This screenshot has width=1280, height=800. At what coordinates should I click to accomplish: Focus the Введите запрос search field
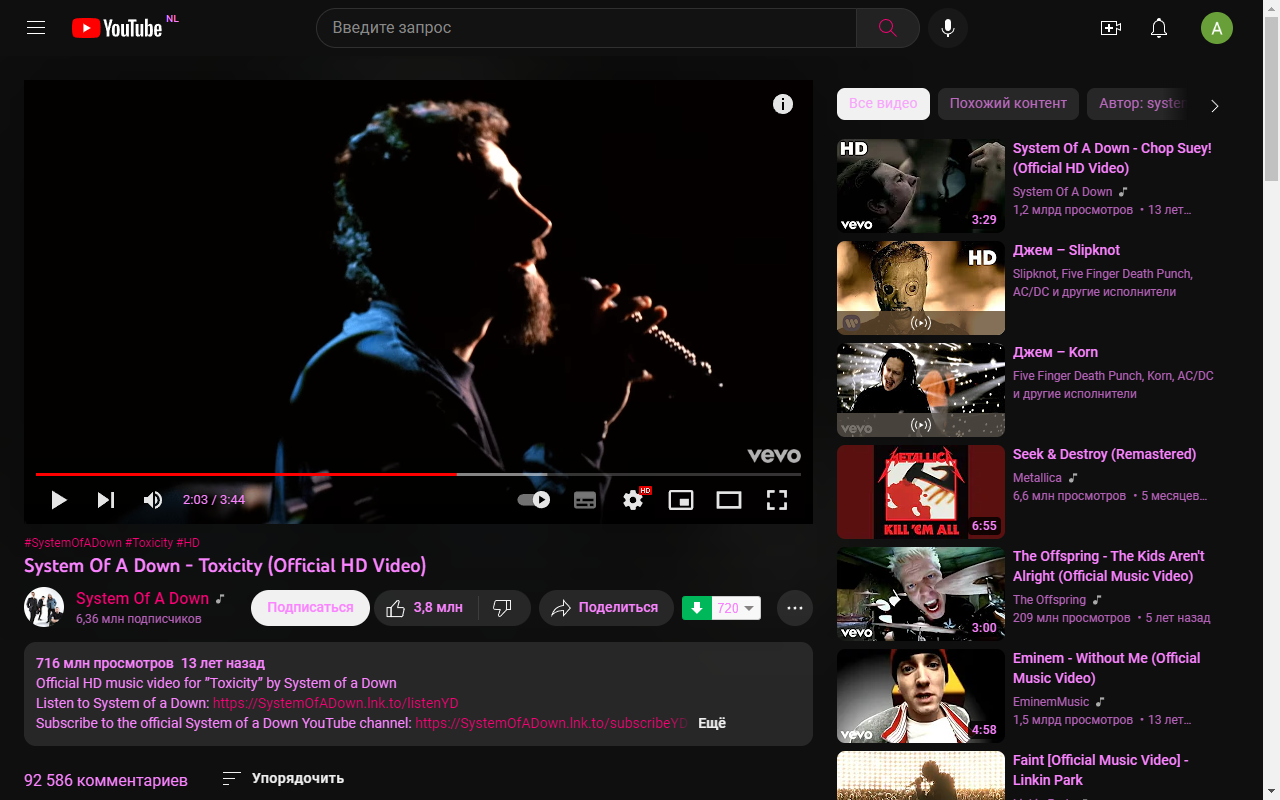(586, 28)
